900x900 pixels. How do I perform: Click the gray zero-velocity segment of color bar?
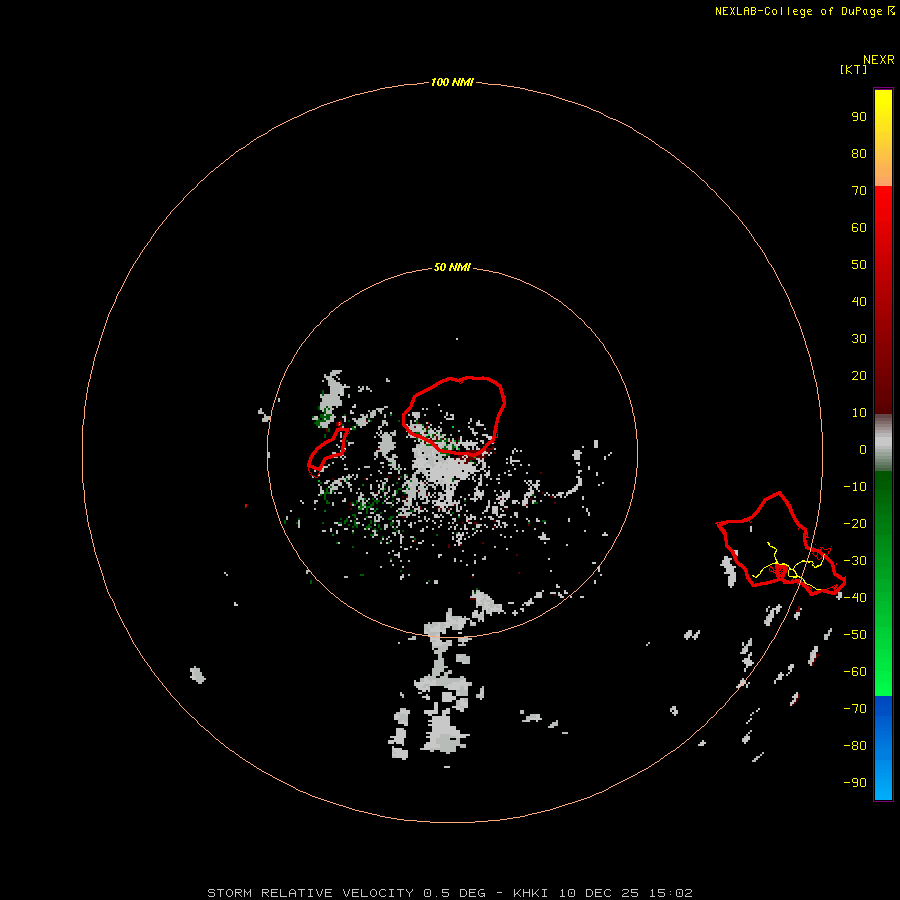883,443
